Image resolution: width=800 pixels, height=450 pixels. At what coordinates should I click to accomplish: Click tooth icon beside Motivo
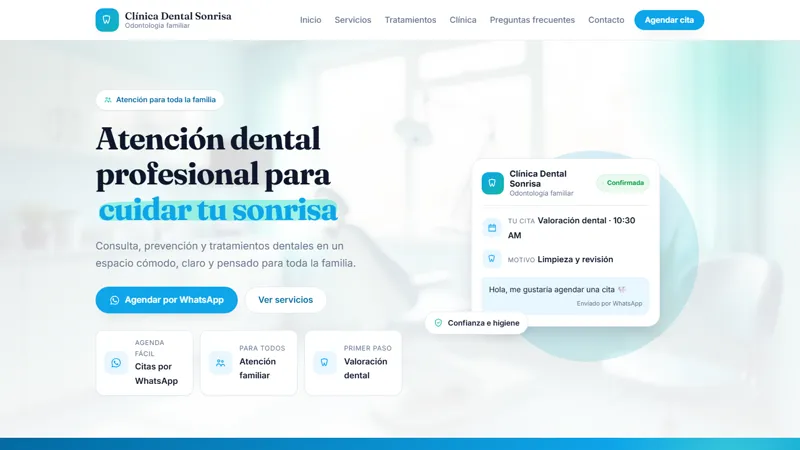492,259
